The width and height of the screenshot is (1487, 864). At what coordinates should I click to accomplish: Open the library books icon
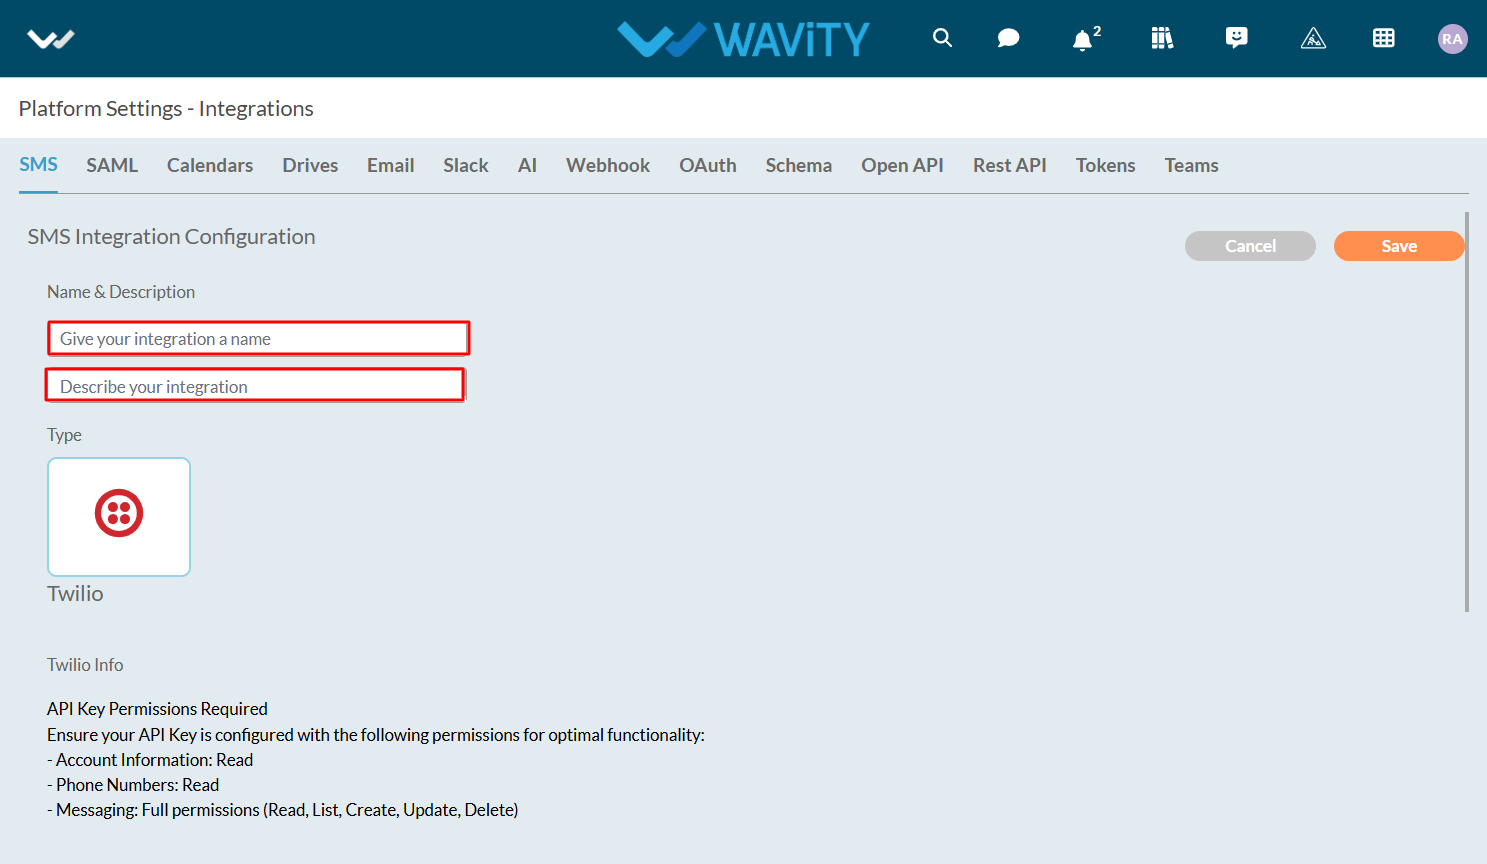1162,38
